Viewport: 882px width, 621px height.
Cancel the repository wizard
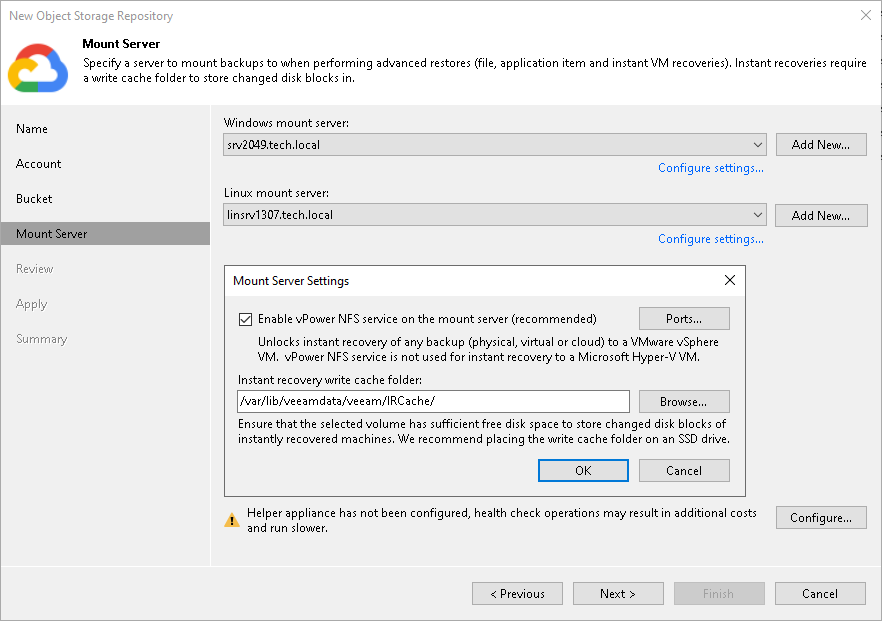coord(820,593)
